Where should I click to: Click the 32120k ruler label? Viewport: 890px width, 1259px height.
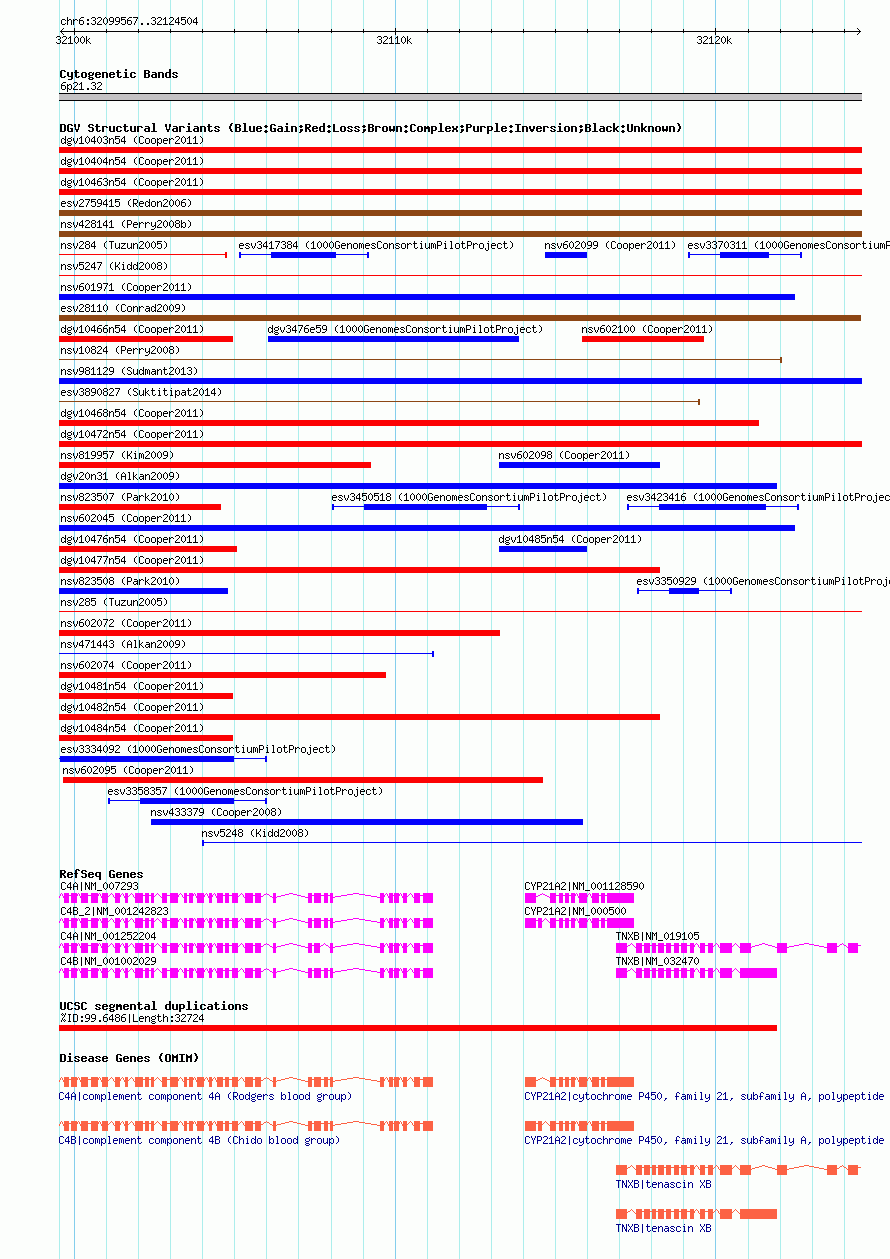(714, 40)
